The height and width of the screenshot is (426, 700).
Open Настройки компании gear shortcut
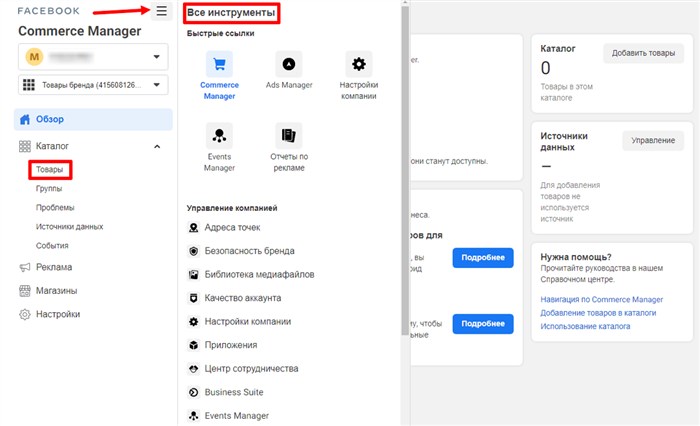tap(358, 64)
